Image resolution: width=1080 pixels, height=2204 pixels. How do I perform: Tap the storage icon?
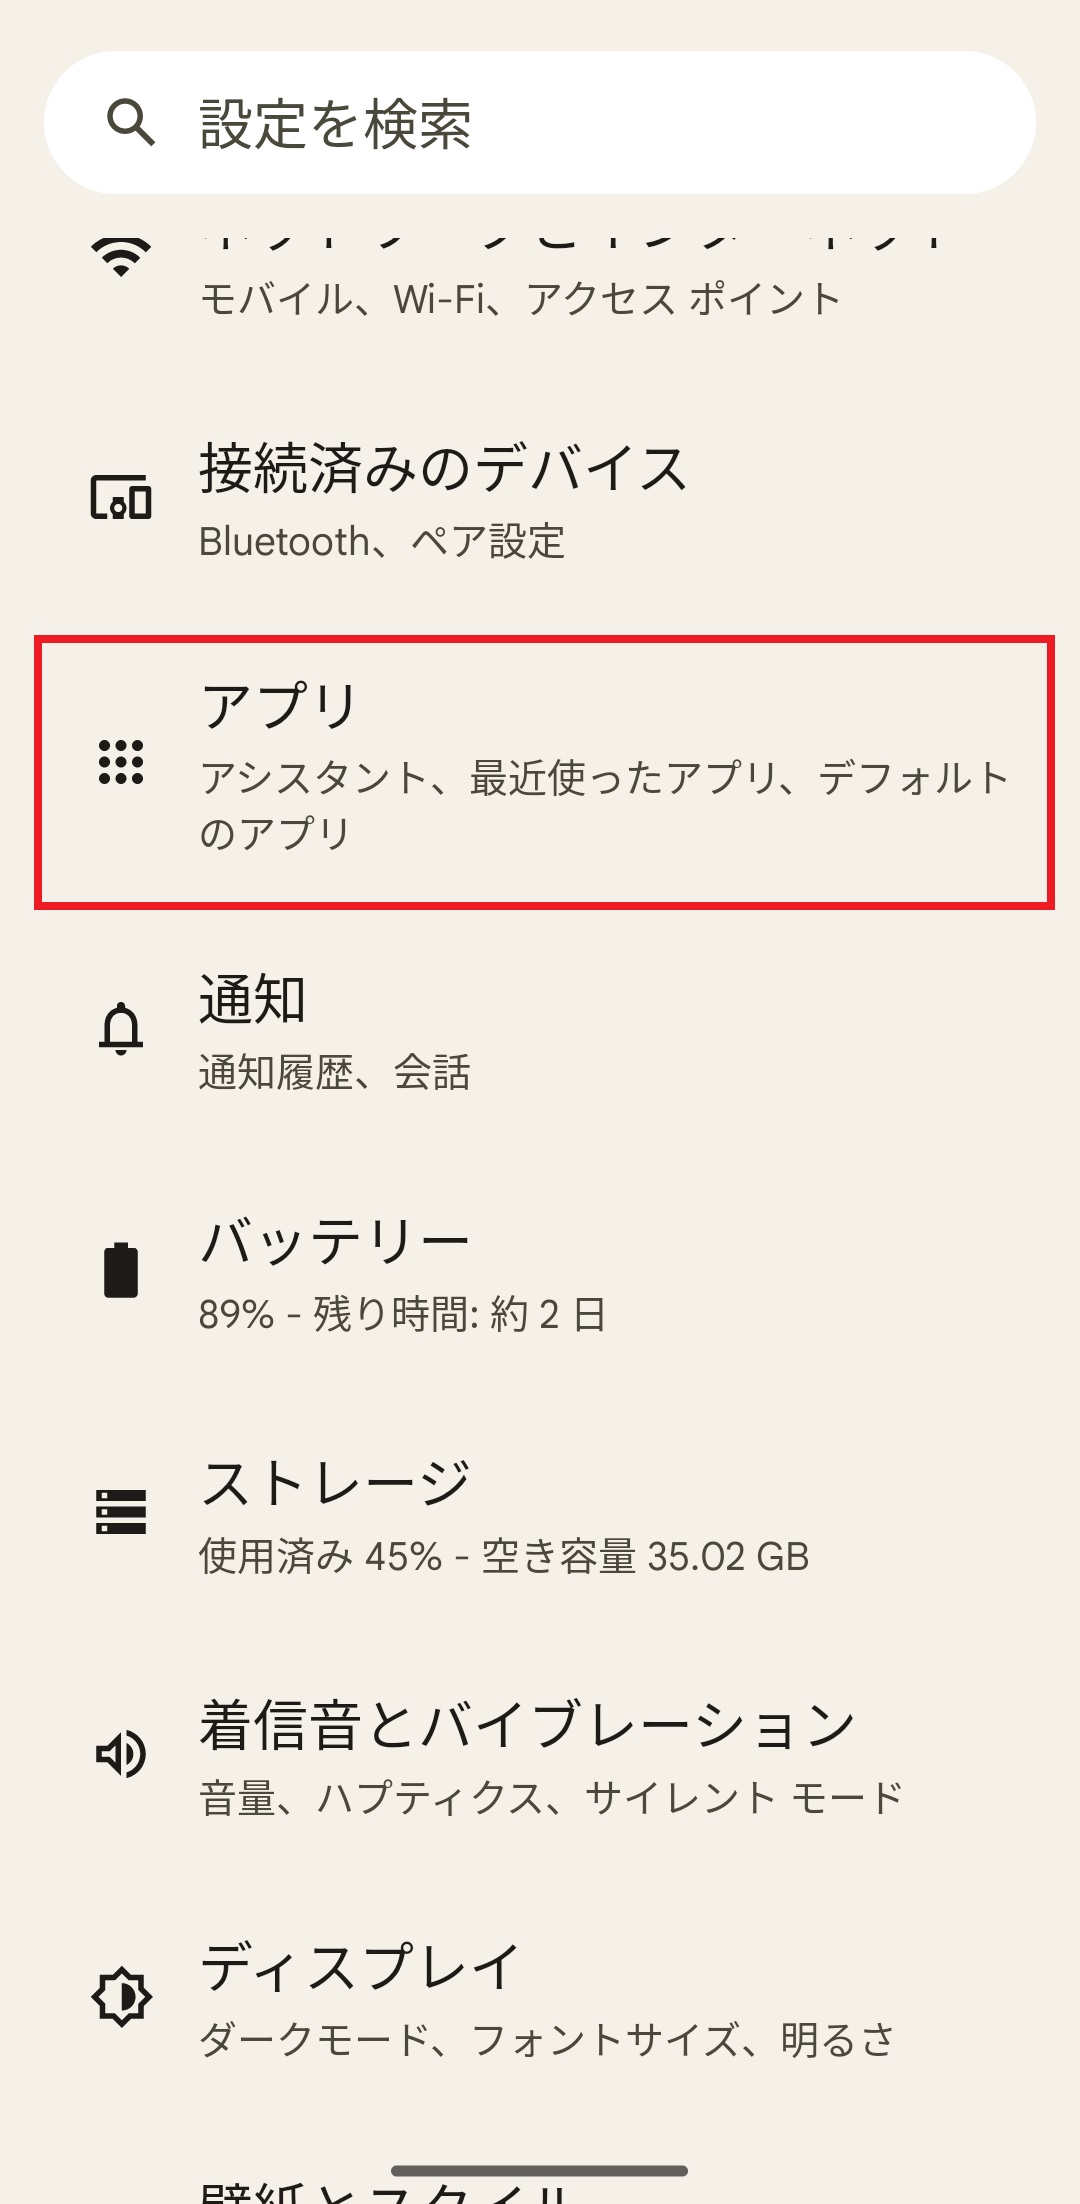coord(121,1512)
